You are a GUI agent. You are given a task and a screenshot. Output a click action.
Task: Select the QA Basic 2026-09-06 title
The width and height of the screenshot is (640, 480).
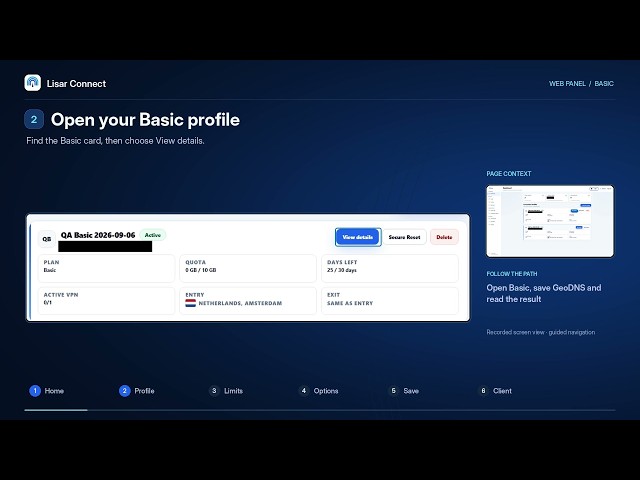[98, 235]
